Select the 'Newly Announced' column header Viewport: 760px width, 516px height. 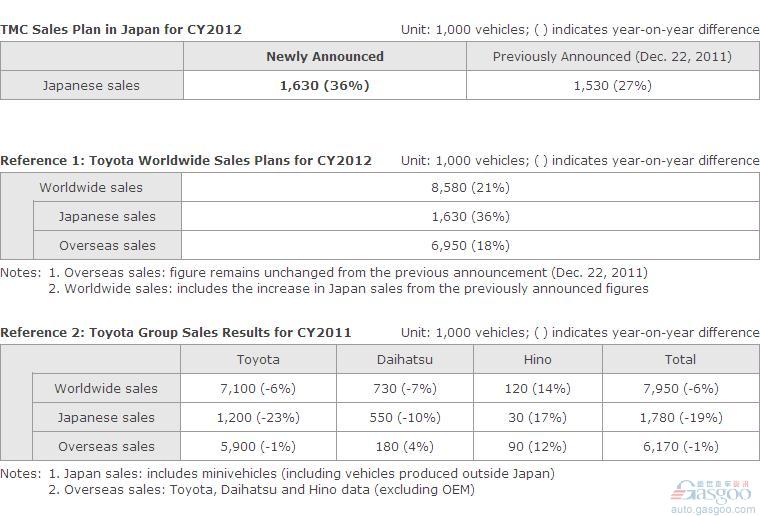[x=325, y=56]
